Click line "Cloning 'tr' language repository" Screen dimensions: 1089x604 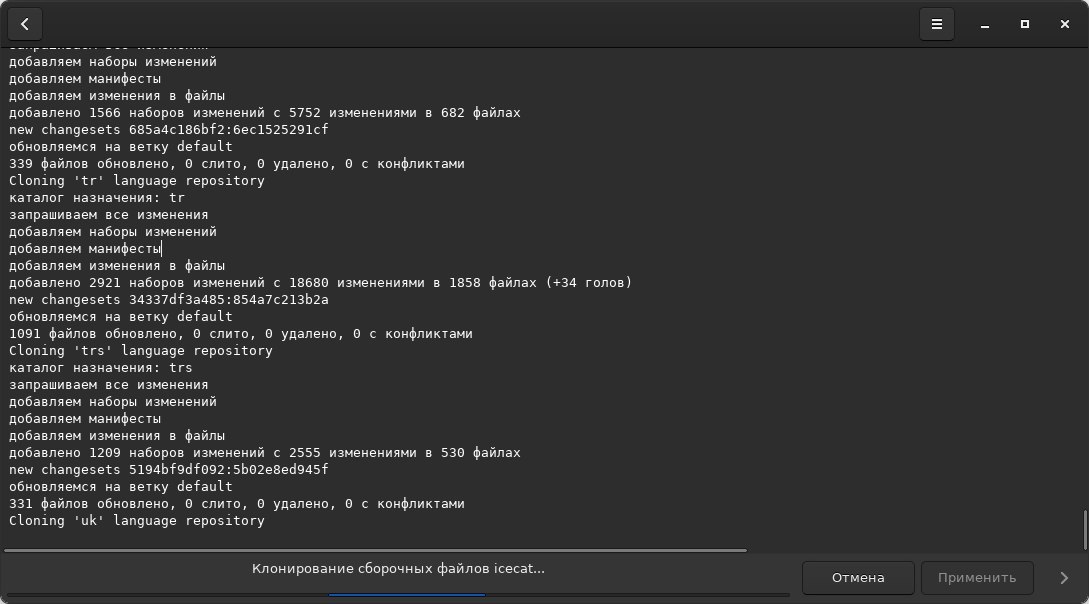coord(137,181)
